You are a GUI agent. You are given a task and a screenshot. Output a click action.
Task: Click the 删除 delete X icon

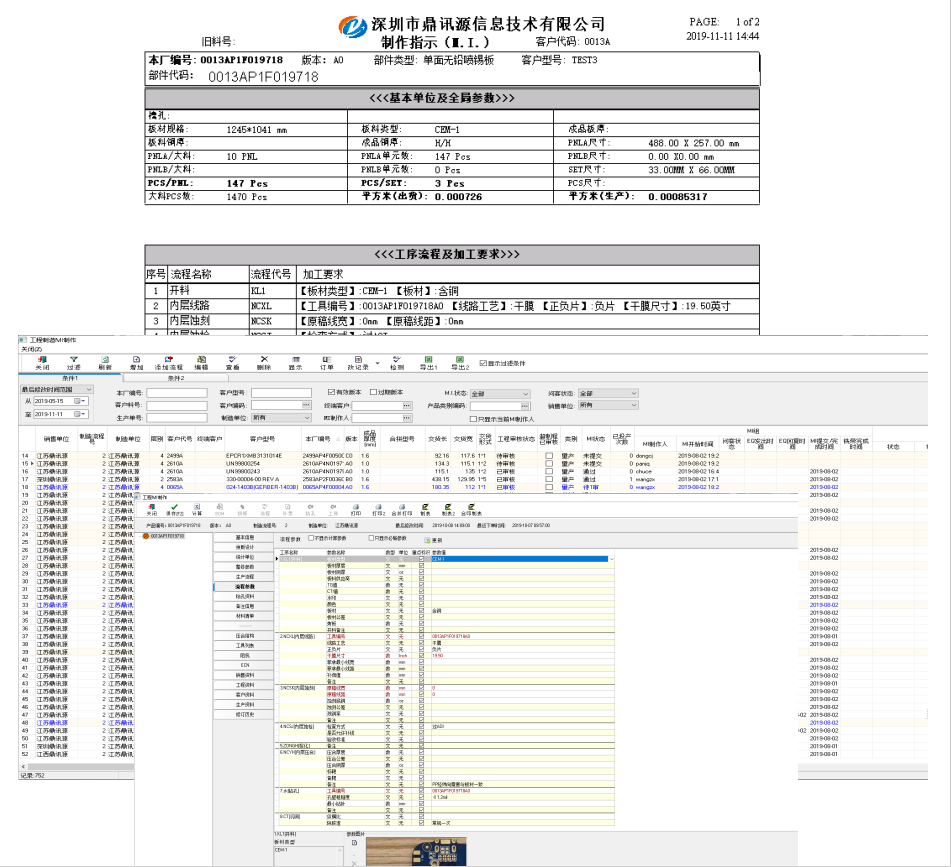[x=264, y=360]
